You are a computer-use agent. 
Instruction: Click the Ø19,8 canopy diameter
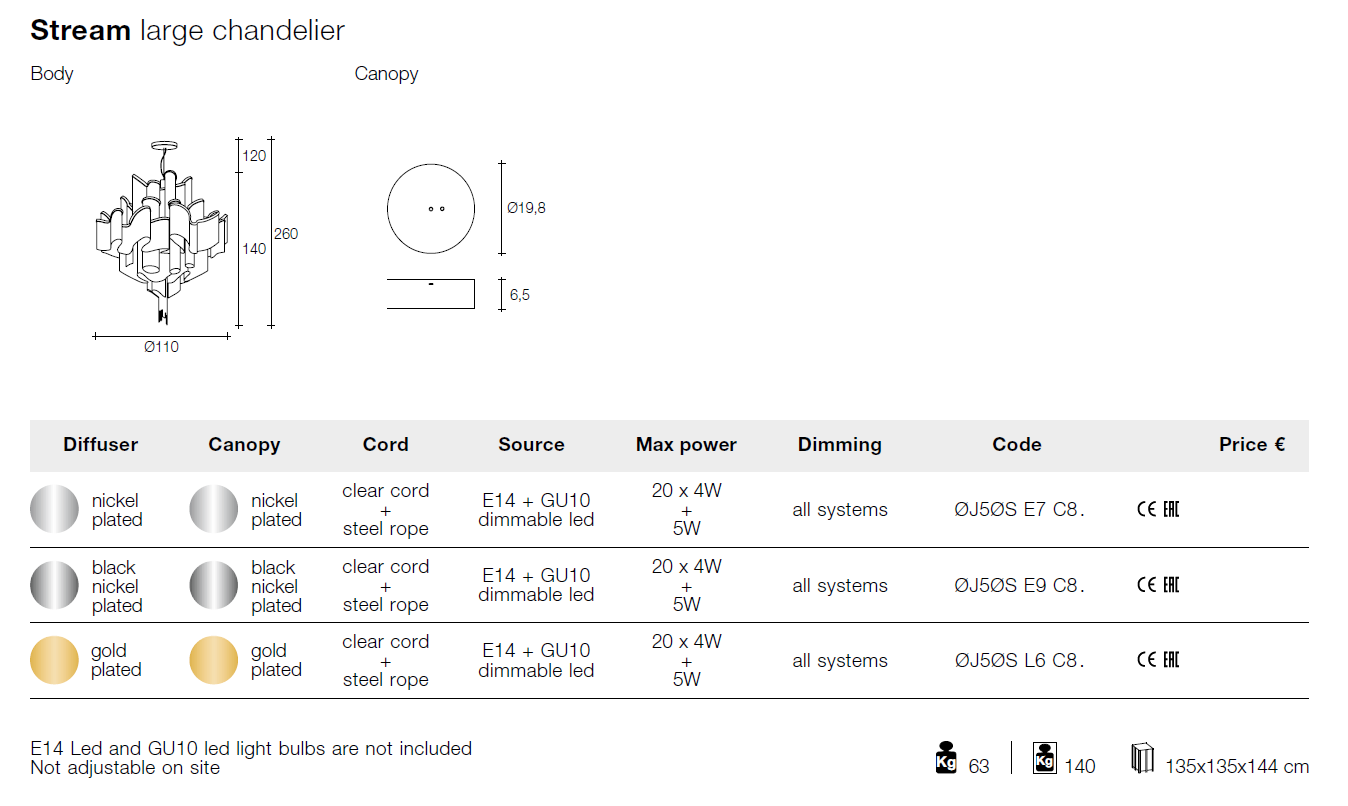526,208
